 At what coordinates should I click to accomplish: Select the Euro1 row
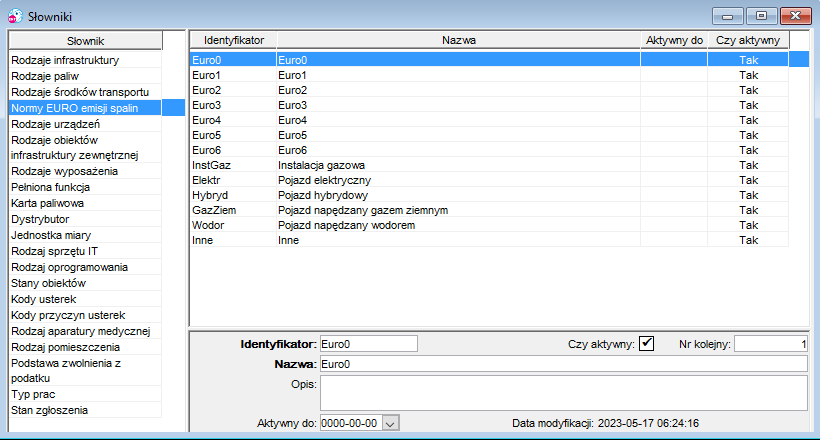489,75
